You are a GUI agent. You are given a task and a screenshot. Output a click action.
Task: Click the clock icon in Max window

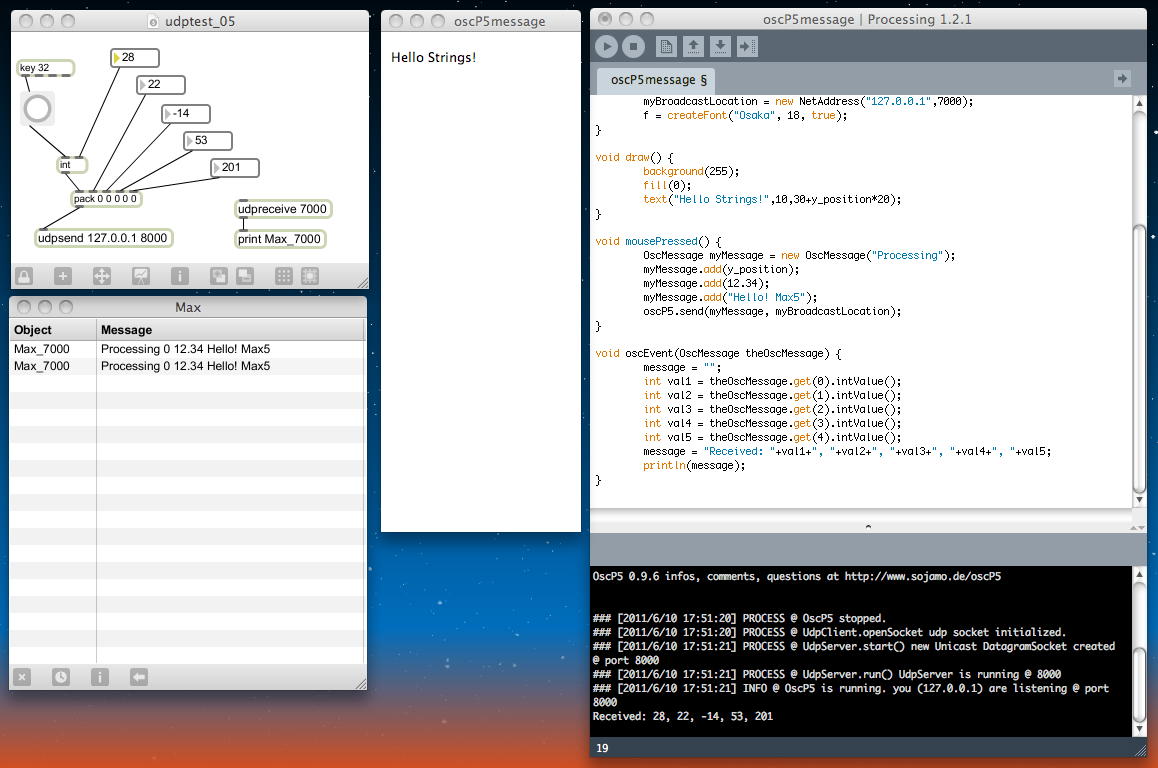click(61, 677)
